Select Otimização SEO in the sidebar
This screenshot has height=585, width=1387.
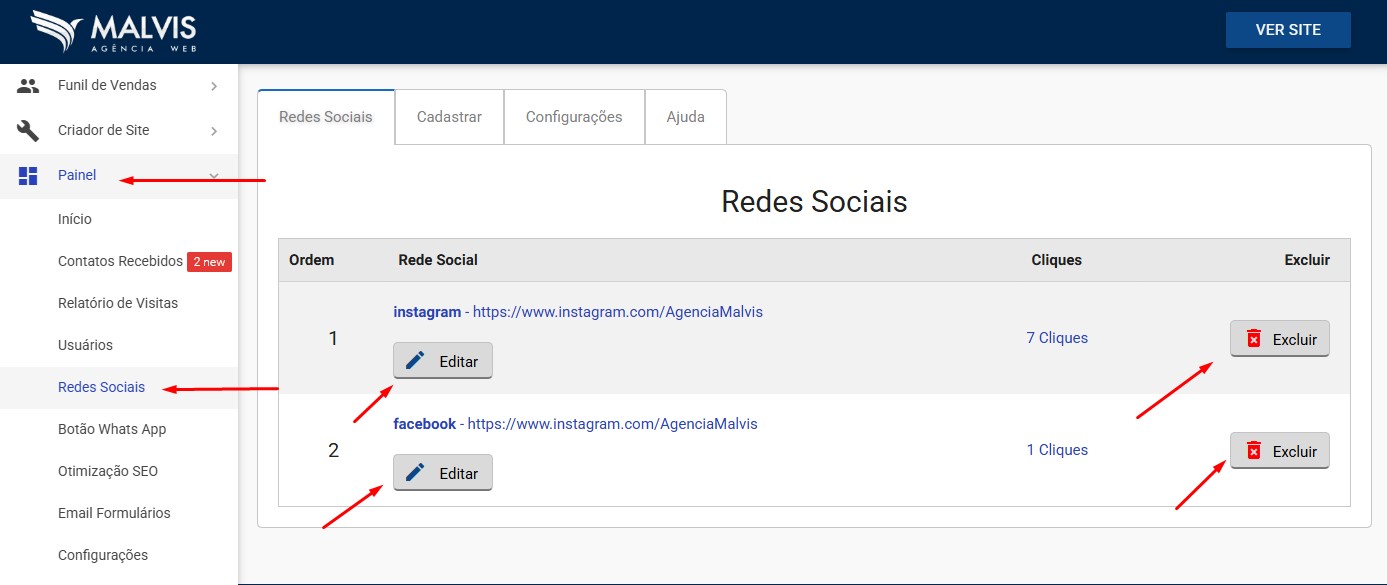108,471
